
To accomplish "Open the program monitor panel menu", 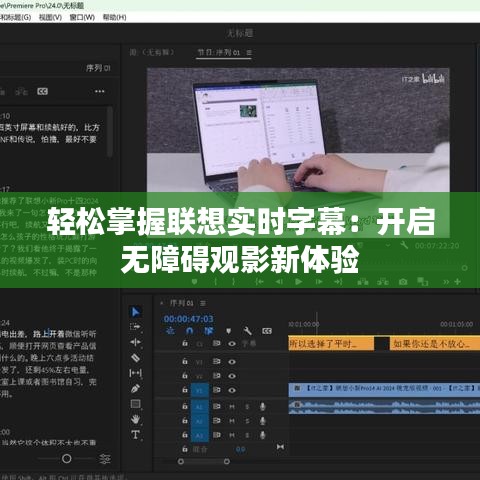I will coord(249,53).
